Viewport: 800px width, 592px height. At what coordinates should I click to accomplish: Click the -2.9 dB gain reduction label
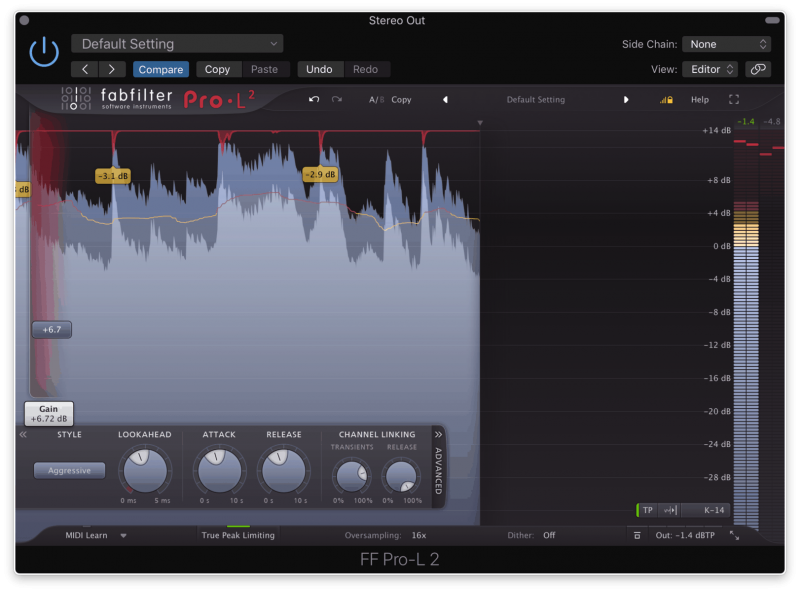[320, 175]
